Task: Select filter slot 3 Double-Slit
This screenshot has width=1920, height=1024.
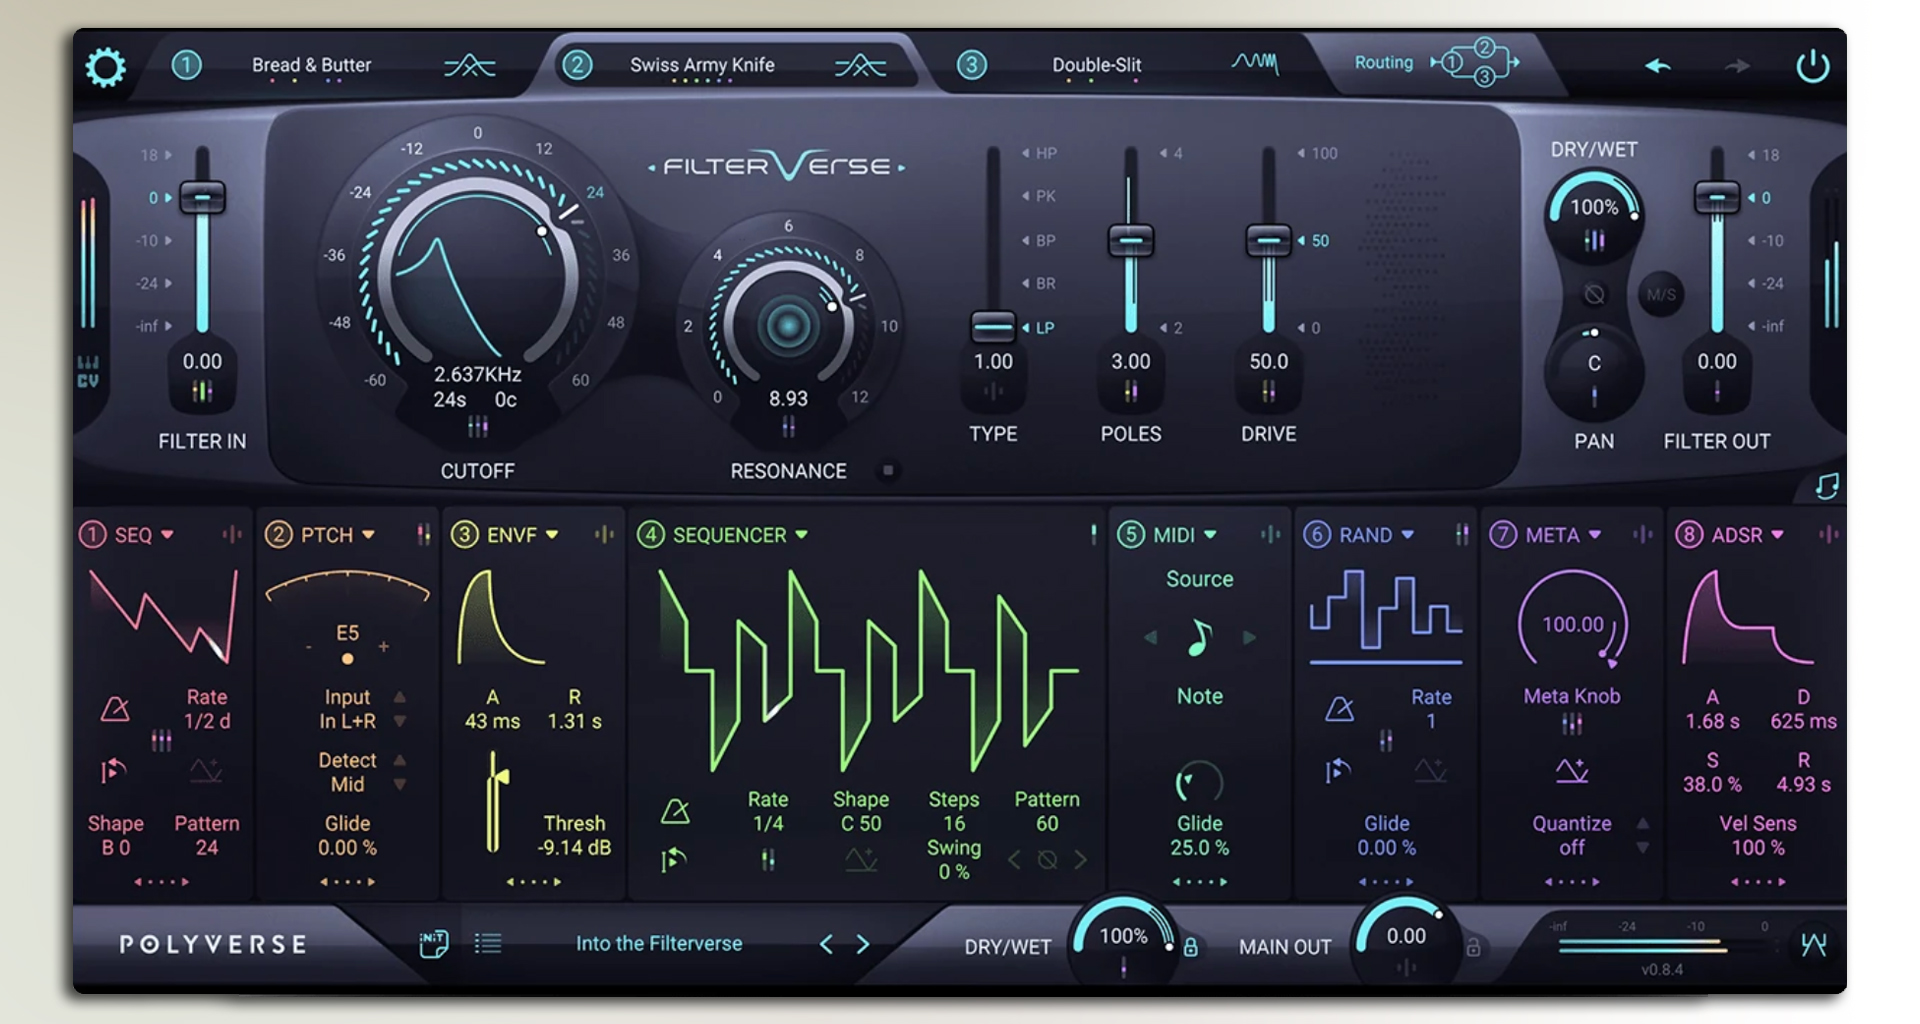Action: pos(1096,65)
